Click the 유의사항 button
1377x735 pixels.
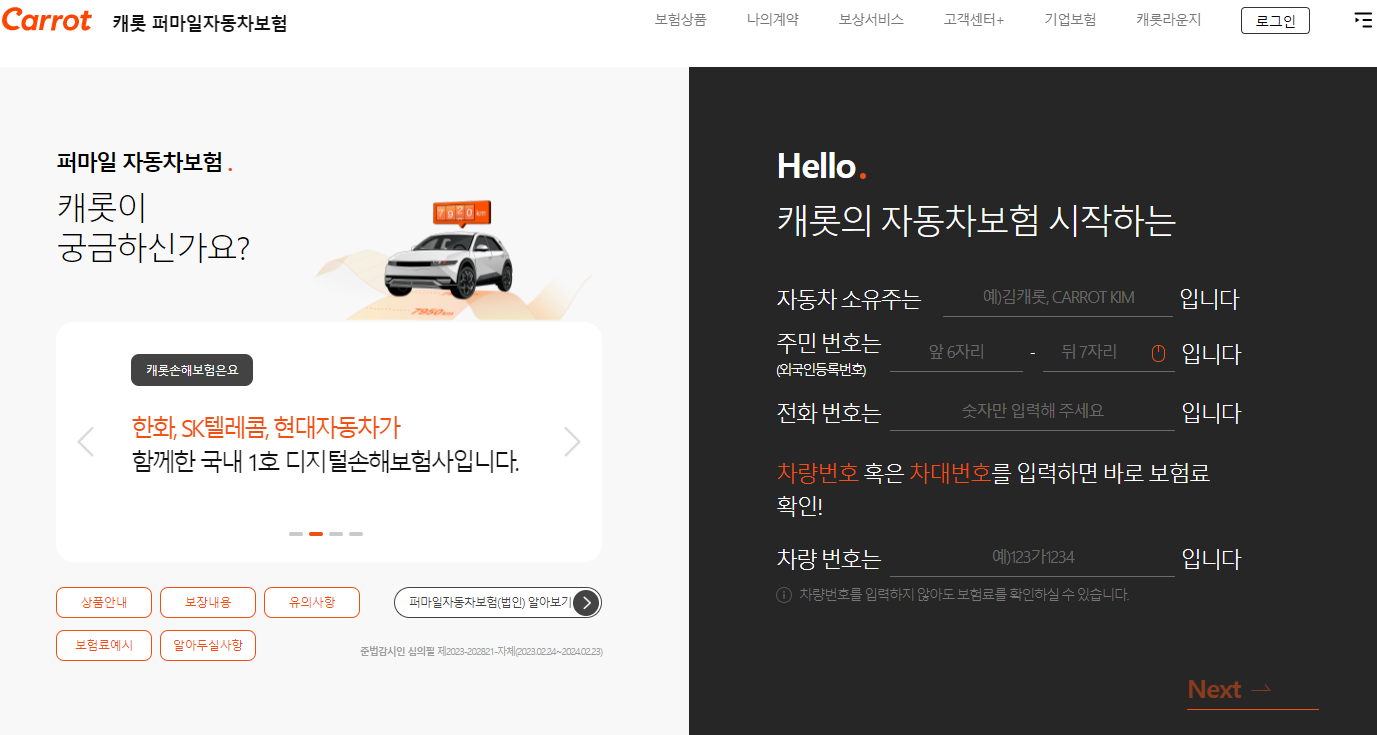[312, 603]
